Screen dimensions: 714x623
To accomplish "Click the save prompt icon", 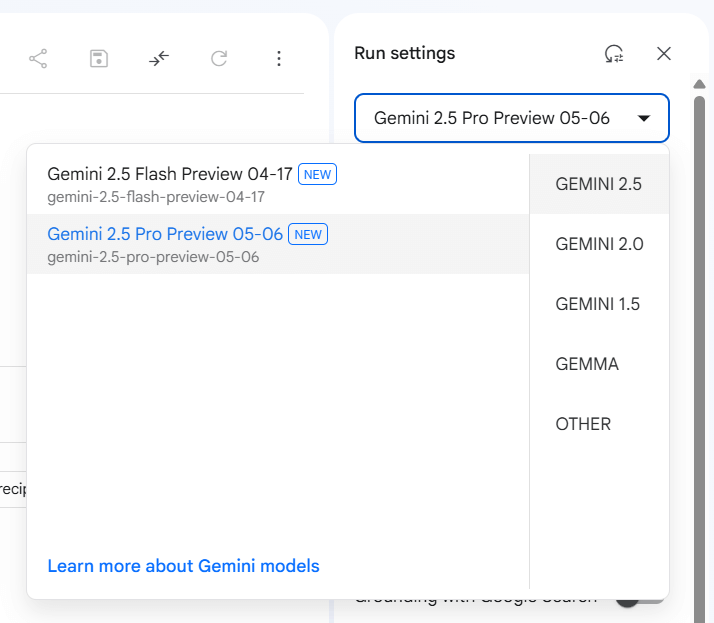I will 99,58.
